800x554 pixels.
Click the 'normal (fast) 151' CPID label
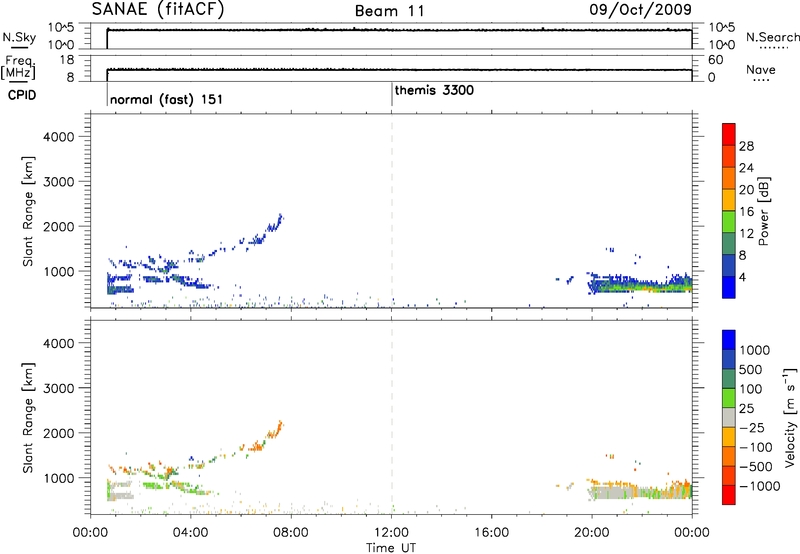pos(166,99)
